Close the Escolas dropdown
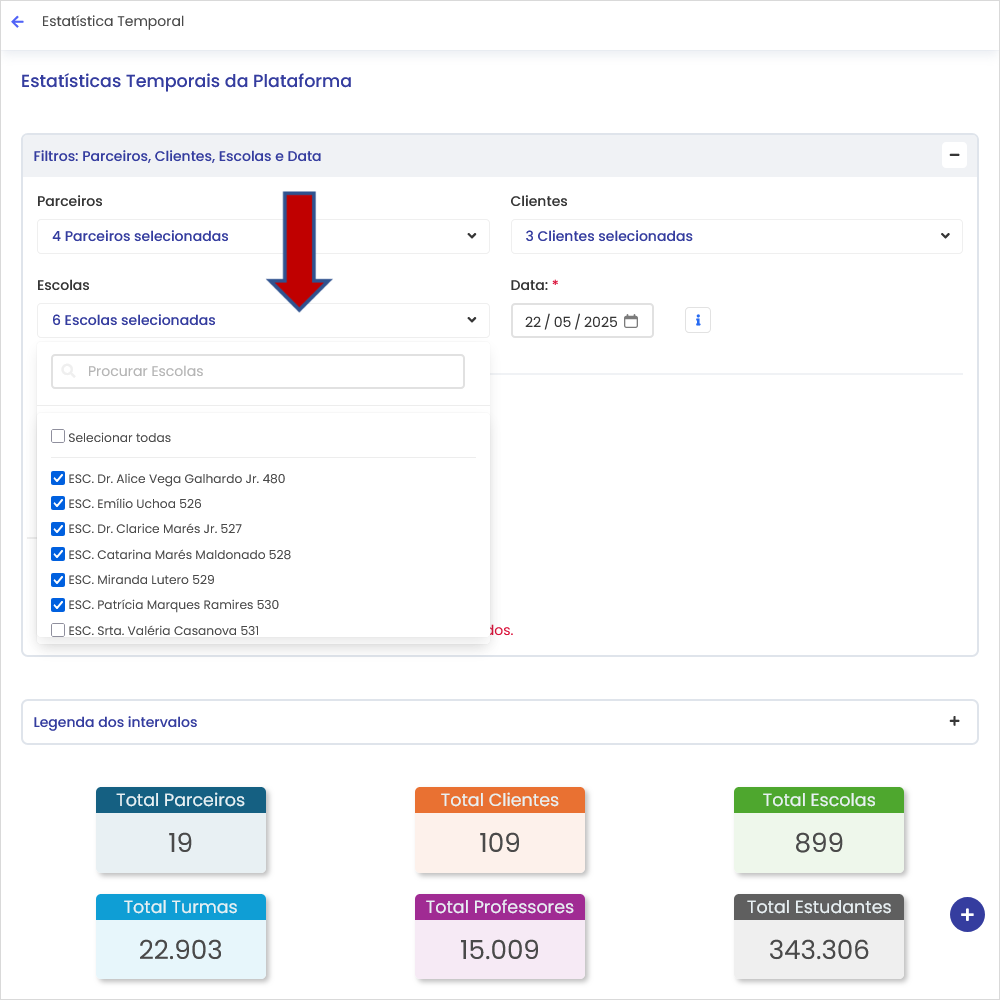The image size is (1000, 1000). (263, 320)
